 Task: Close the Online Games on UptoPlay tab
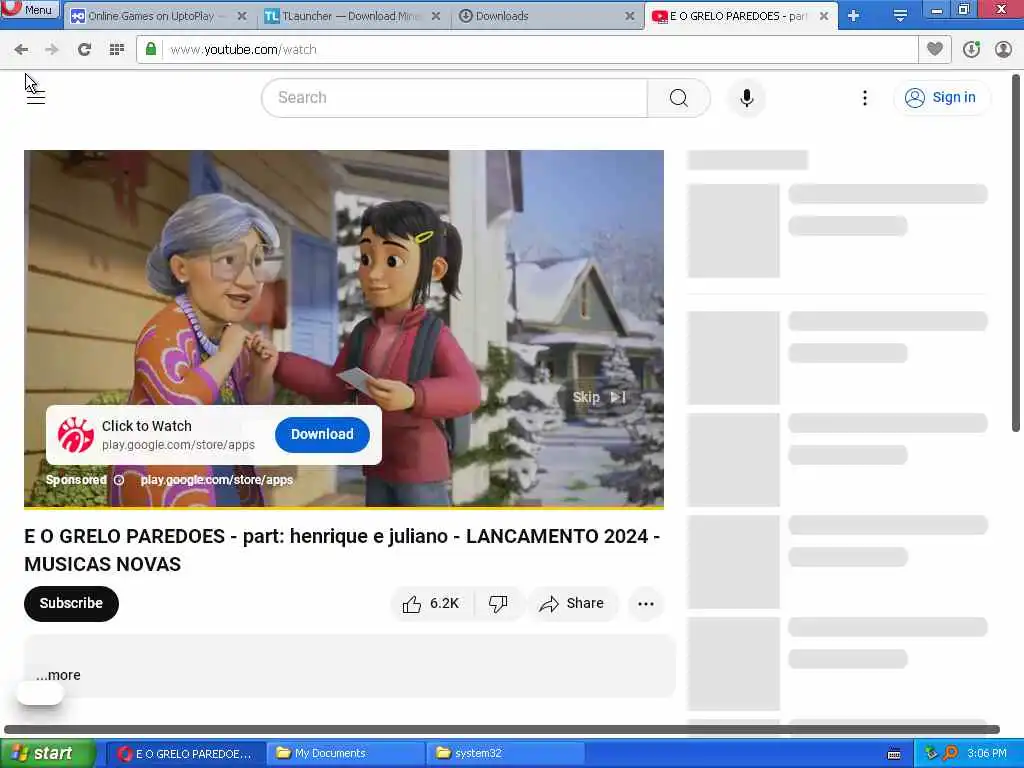tap(242, 16)
